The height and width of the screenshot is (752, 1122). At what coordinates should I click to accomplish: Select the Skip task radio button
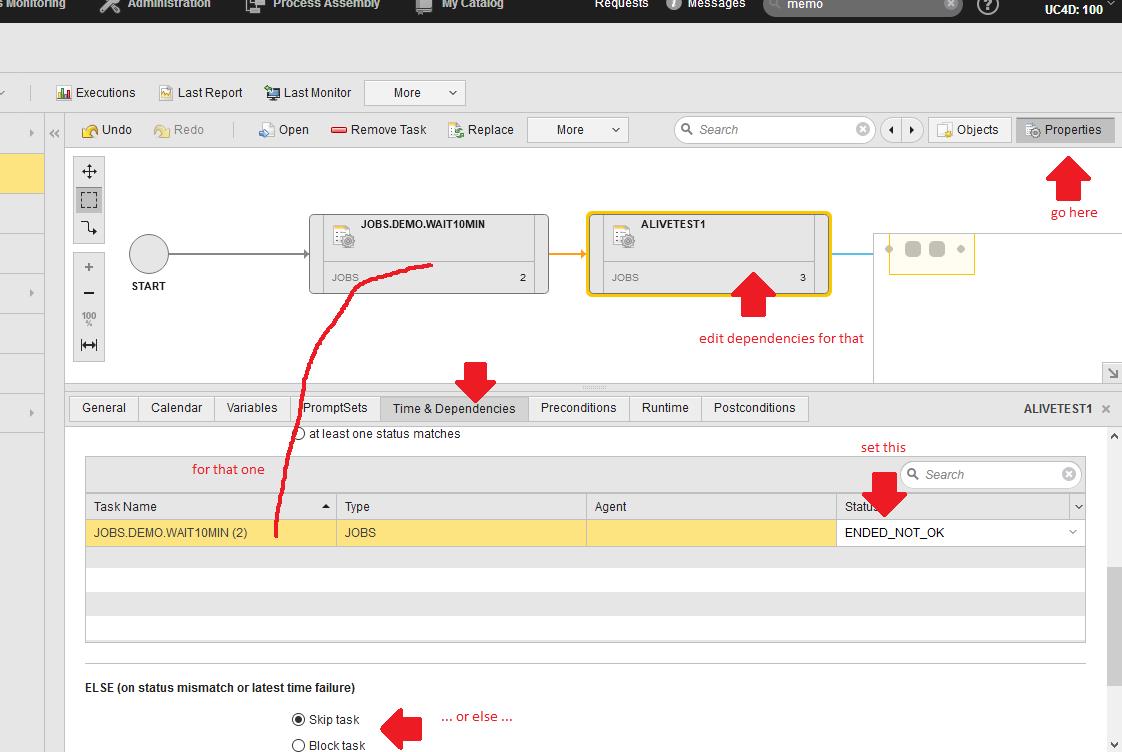pos(298,719)
